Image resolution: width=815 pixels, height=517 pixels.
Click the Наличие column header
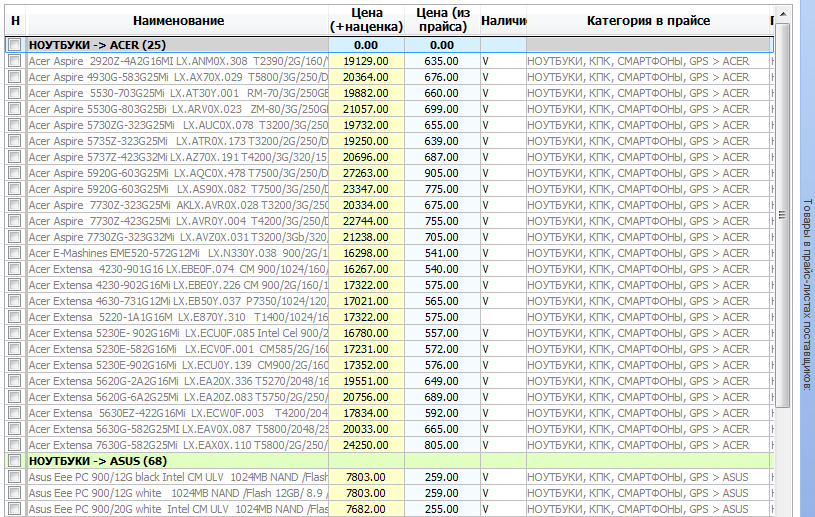point(503,21)
